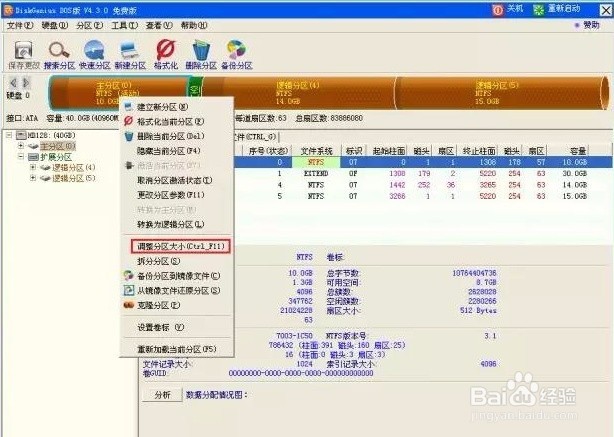614x437 pixels.
Task: Open the 硬盘 menu
Action: (54, 25)
